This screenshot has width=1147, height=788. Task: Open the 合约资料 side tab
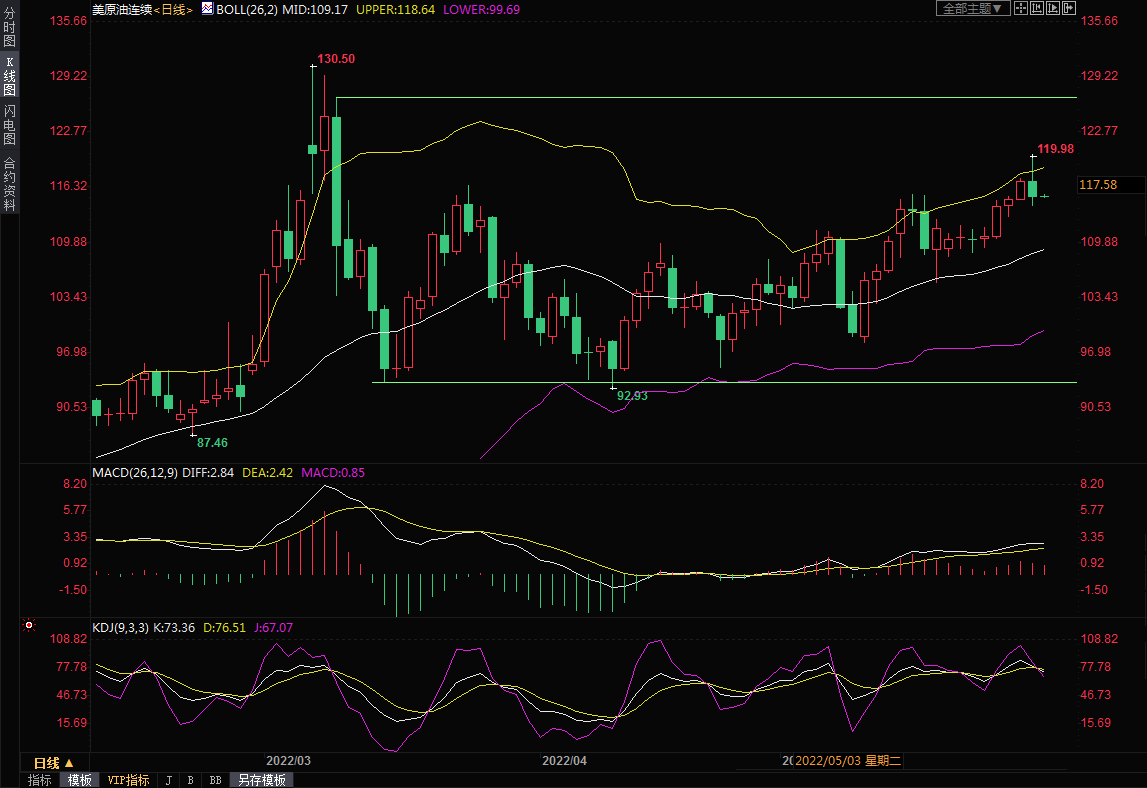coord(9,183)
